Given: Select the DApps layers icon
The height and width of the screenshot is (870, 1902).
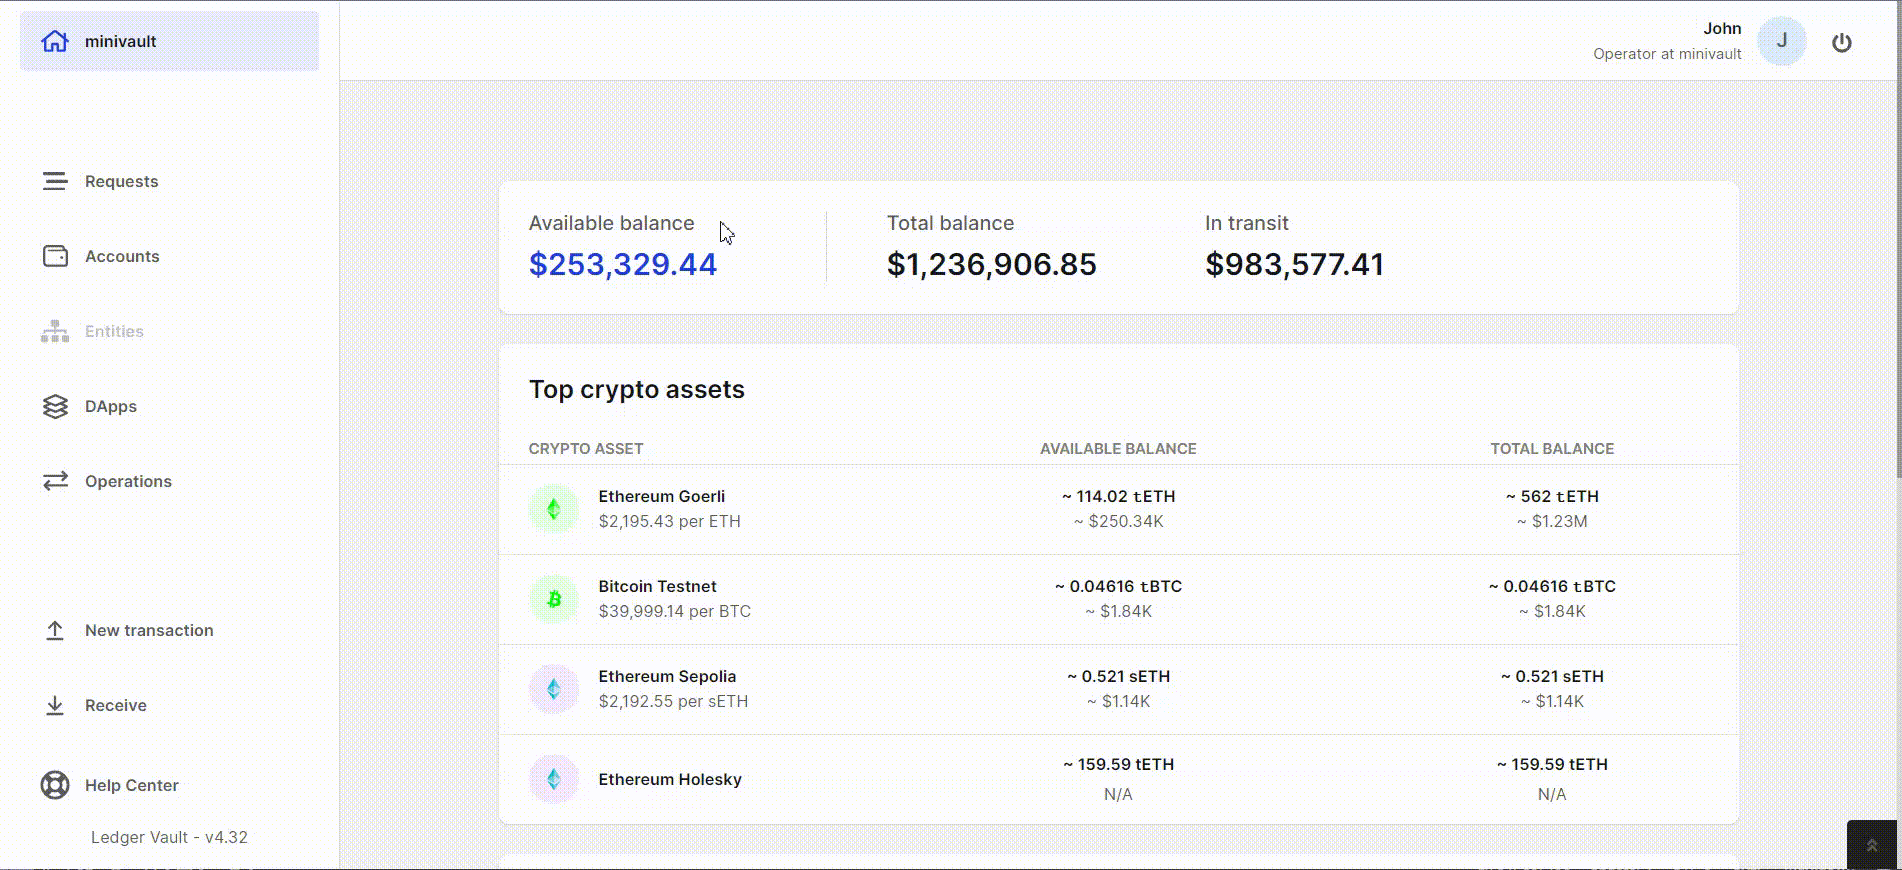Looking at the screenshot, I should [x=55, y=406].
